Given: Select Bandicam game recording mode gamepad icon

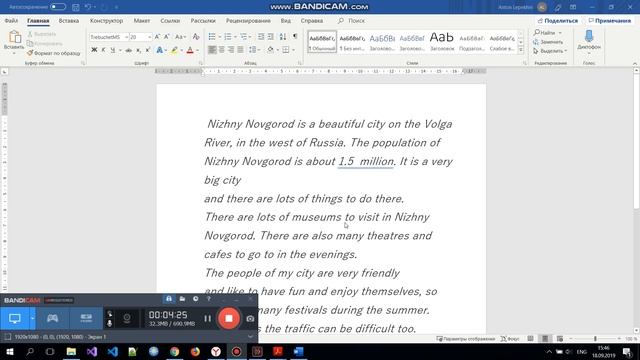Looking at the screenshot, I should click(x=52, y=318).
